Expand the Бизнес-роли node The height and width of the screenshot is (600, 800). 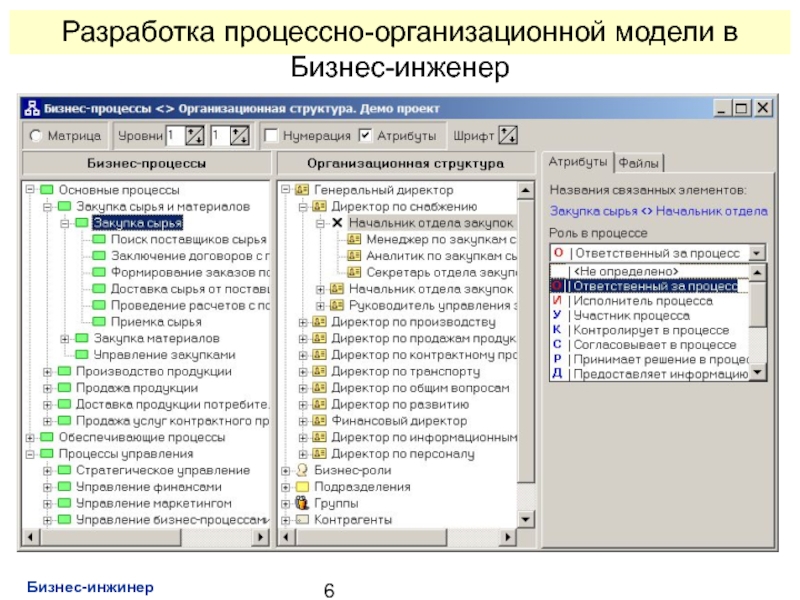click(286, 470)
